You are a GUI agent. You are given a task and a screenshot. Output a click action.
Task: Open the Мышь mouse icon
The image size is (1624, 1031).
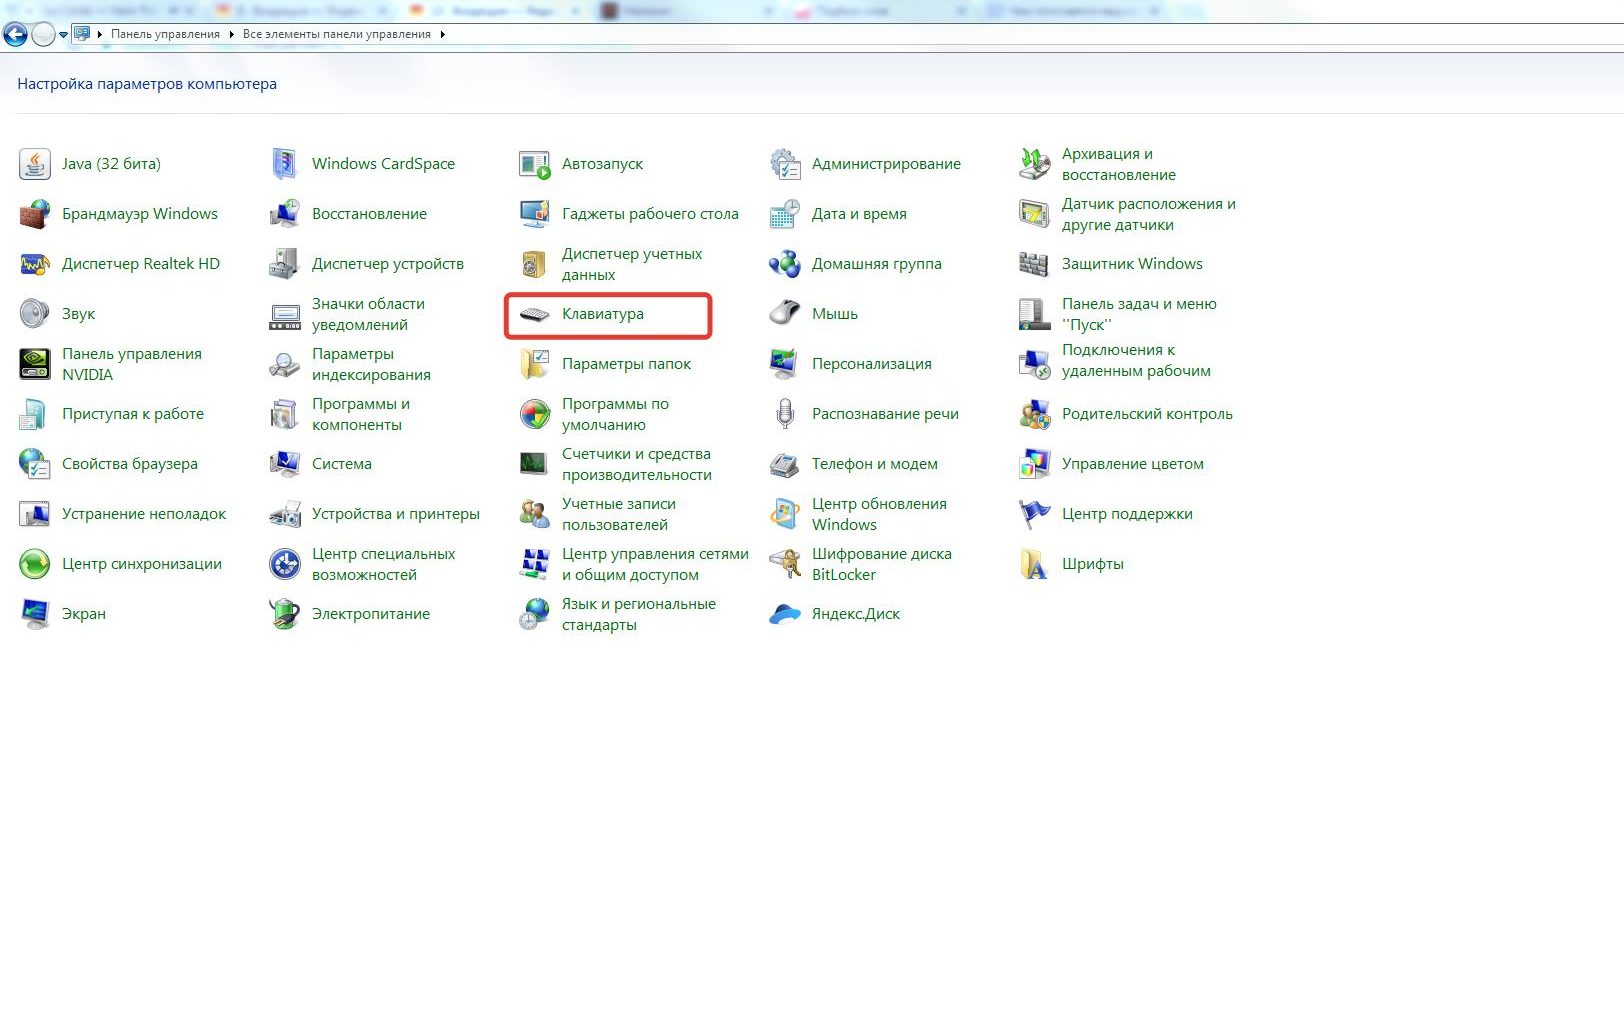(x=785, y=314)
